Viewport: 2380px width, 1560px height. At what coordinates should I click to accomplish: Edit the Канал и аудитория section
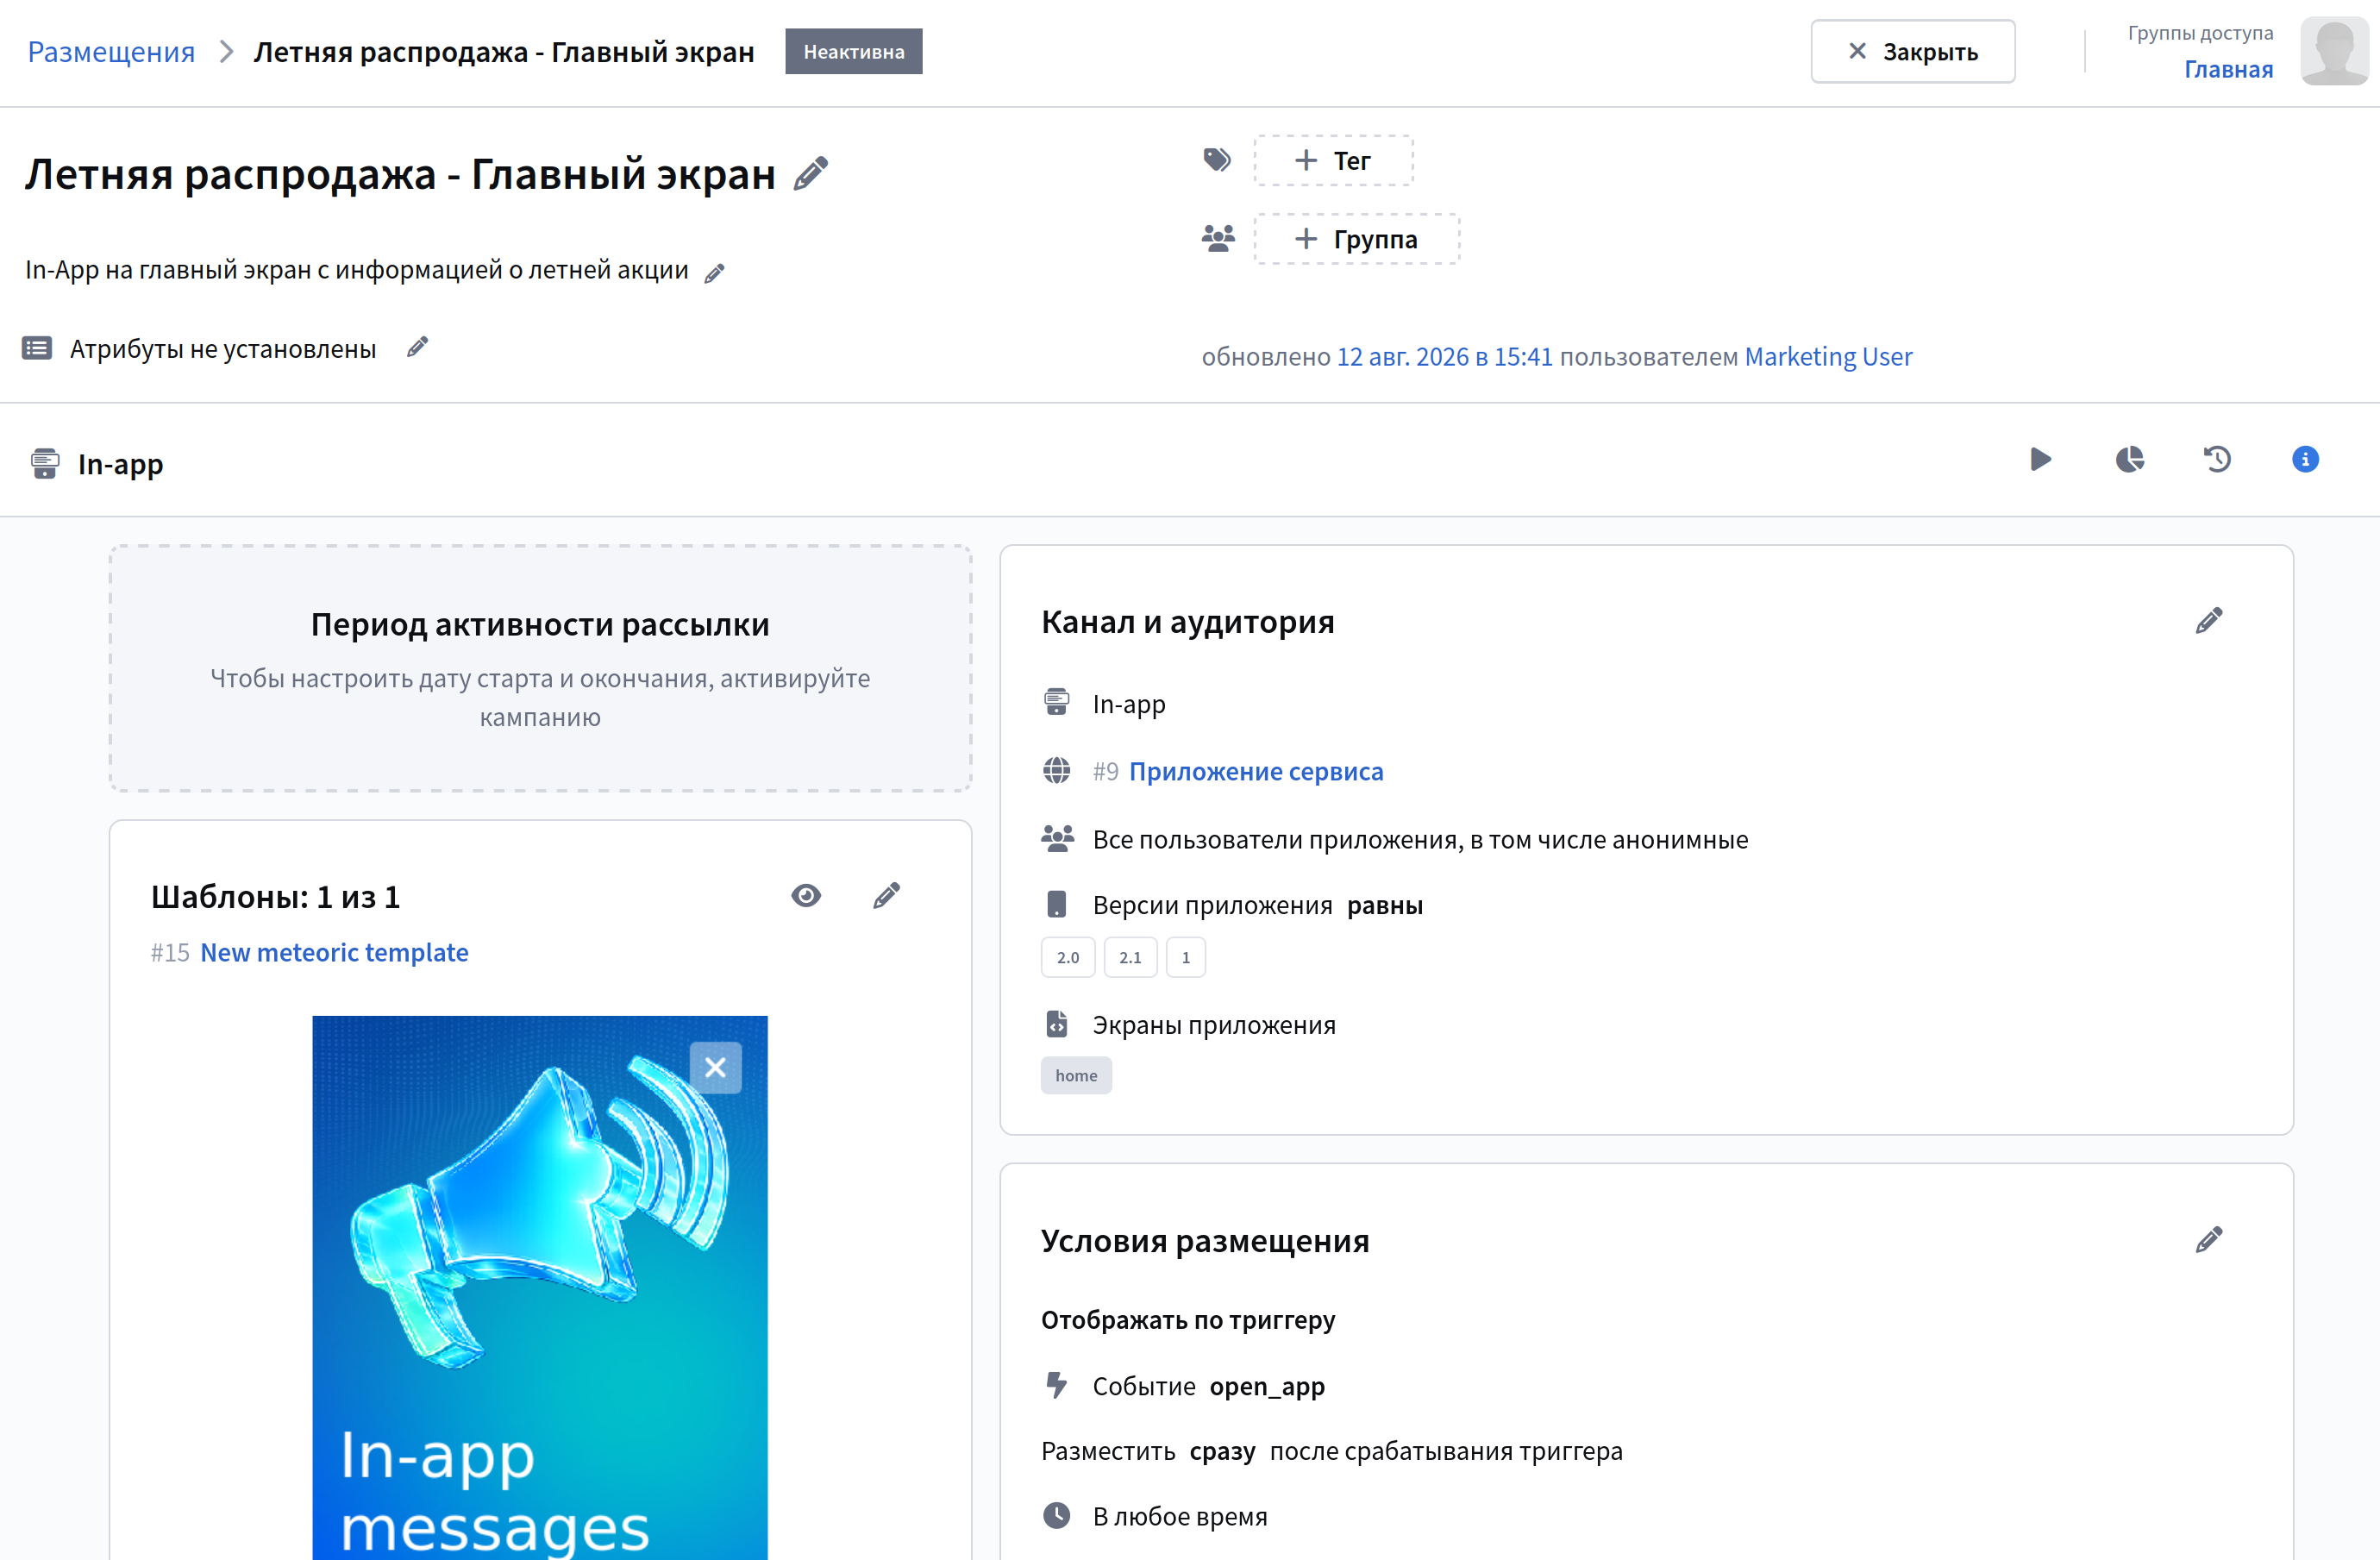(2209, 621)
